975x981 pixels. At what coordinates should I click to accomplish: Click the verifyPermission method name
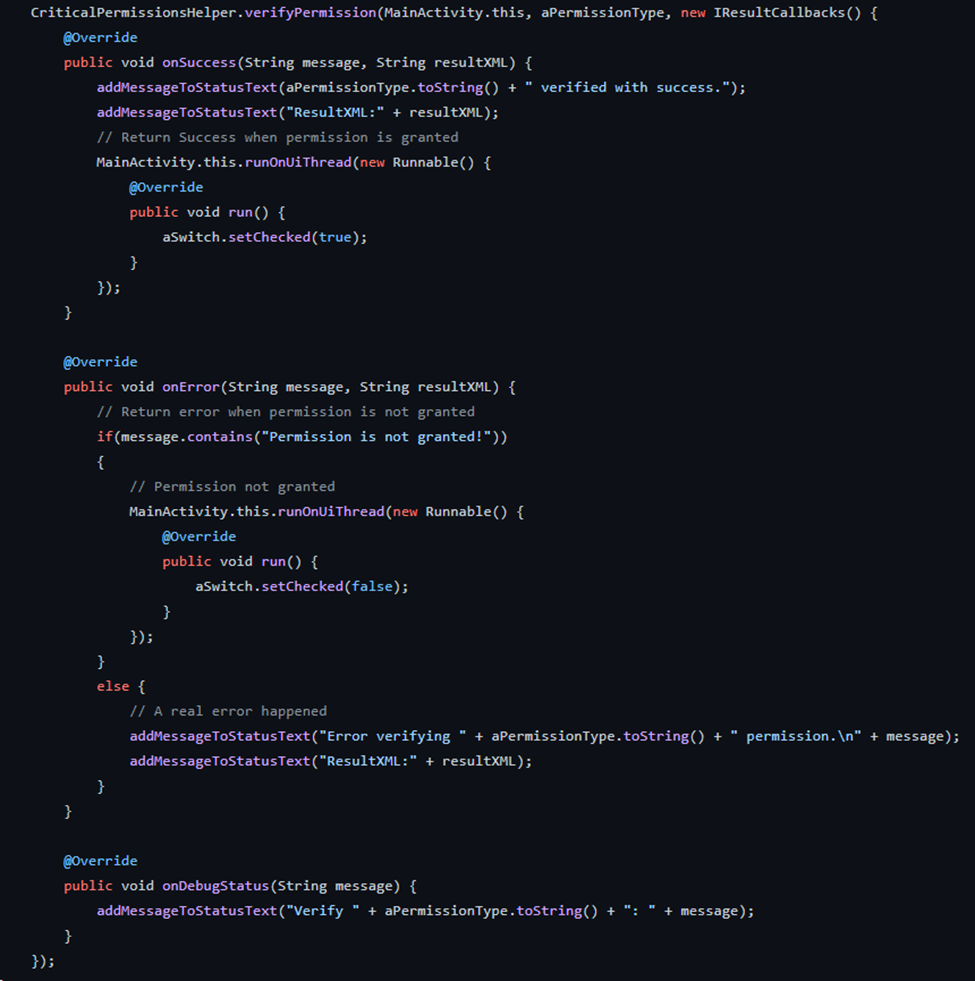[x=310, y=13]
